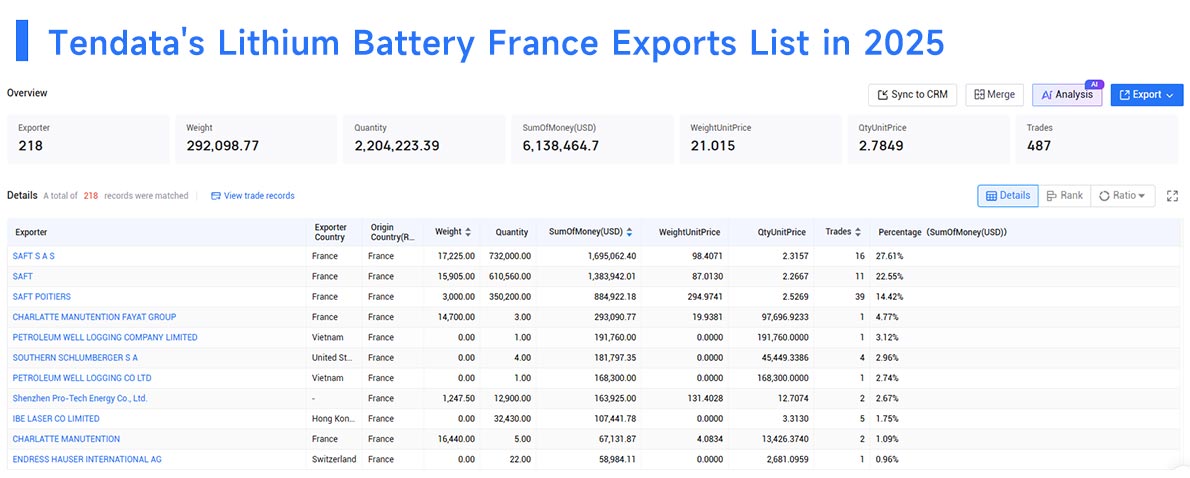Open exporter SOUTHERN SCHLUMBERGER S A
The height and width of the screenshot is (478, 1190).
point(75,357)
